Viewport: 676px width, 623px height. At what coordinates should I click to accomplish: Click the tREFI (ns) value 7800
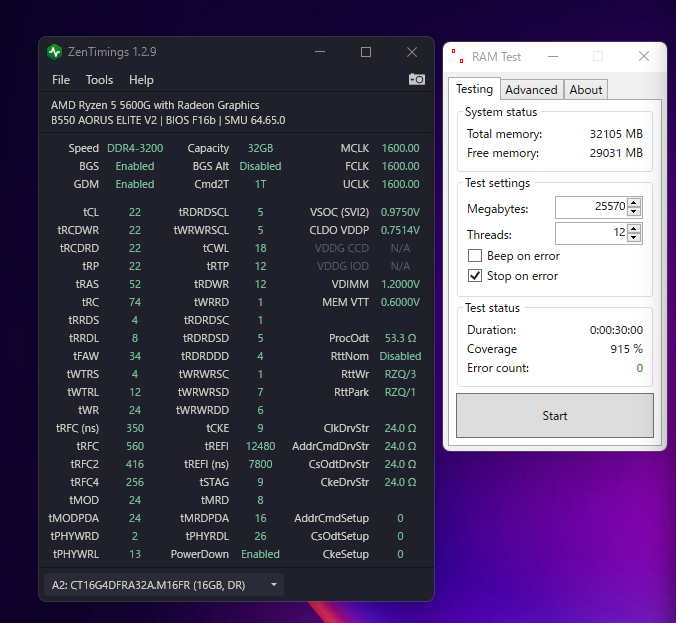(260, 464)
